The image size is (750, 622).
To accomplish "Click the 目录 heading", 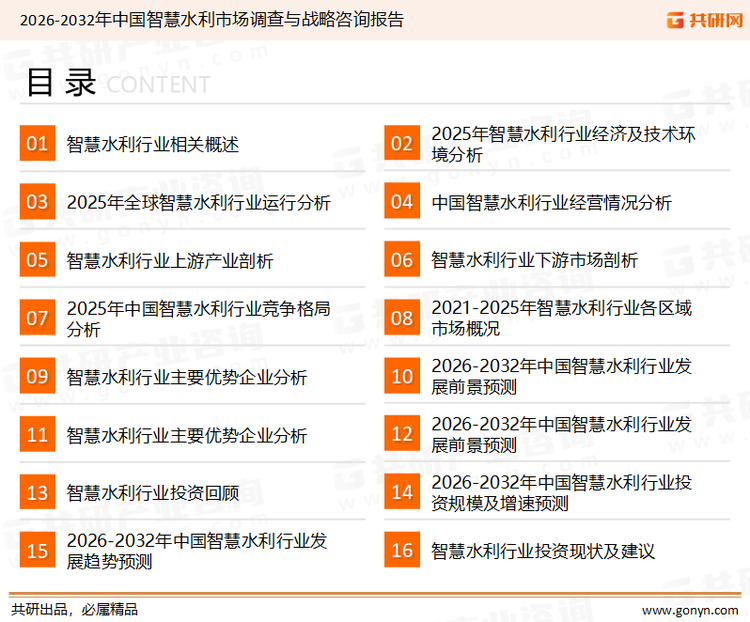I will (61, 83).
